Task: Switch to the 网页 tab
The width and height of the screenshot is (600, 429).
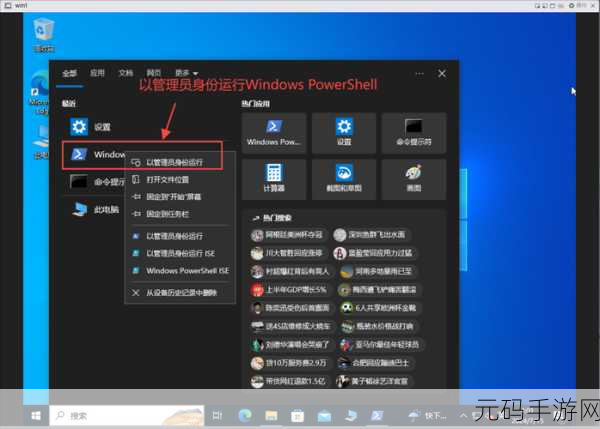Action: 154,73
